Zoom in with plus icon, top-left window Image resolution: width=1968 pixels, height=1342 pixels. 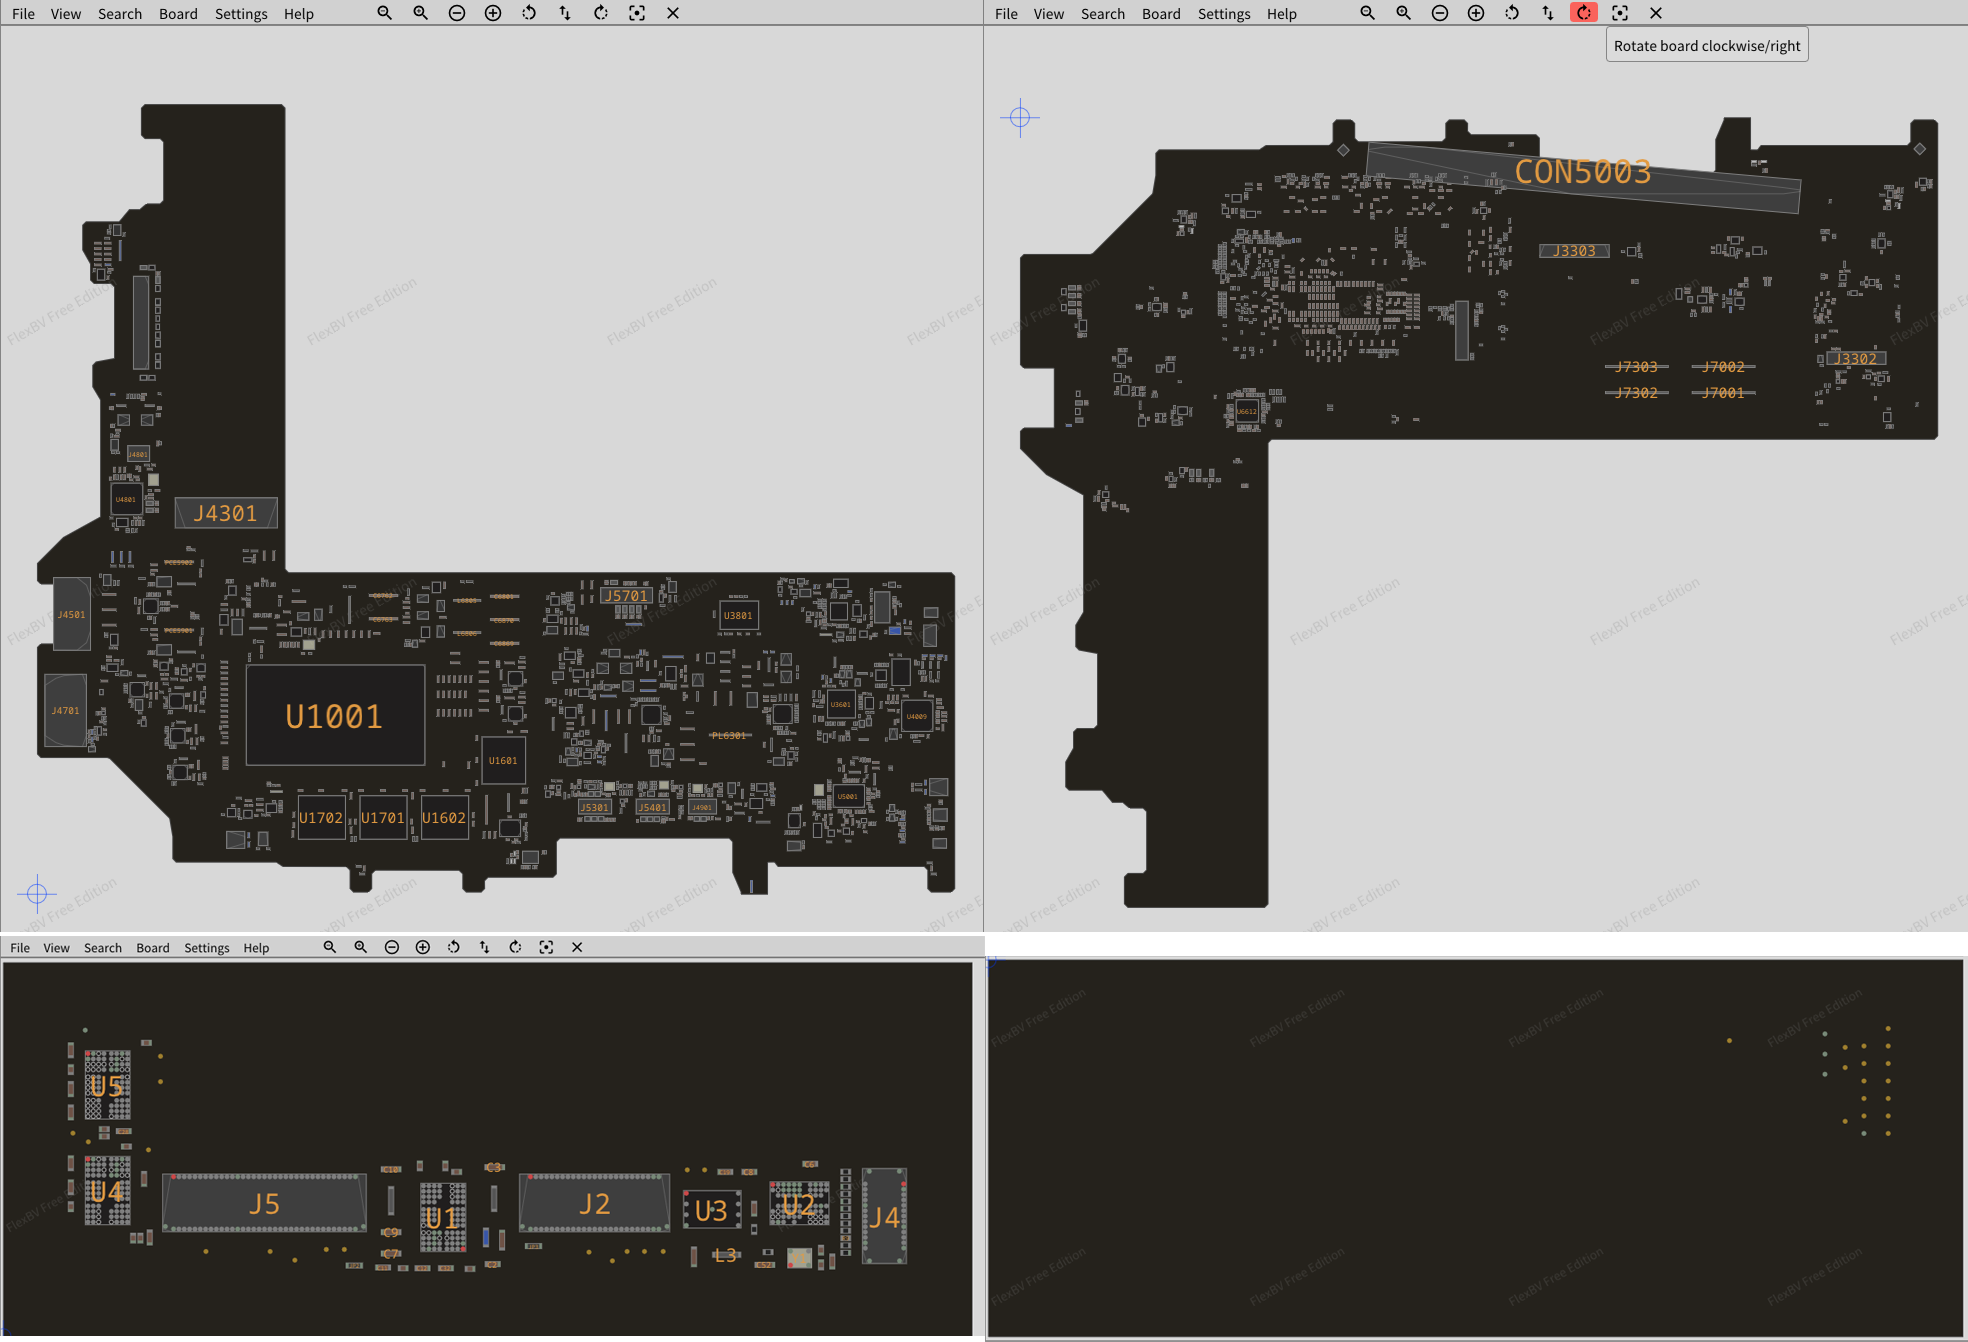[x=493, y=13]
